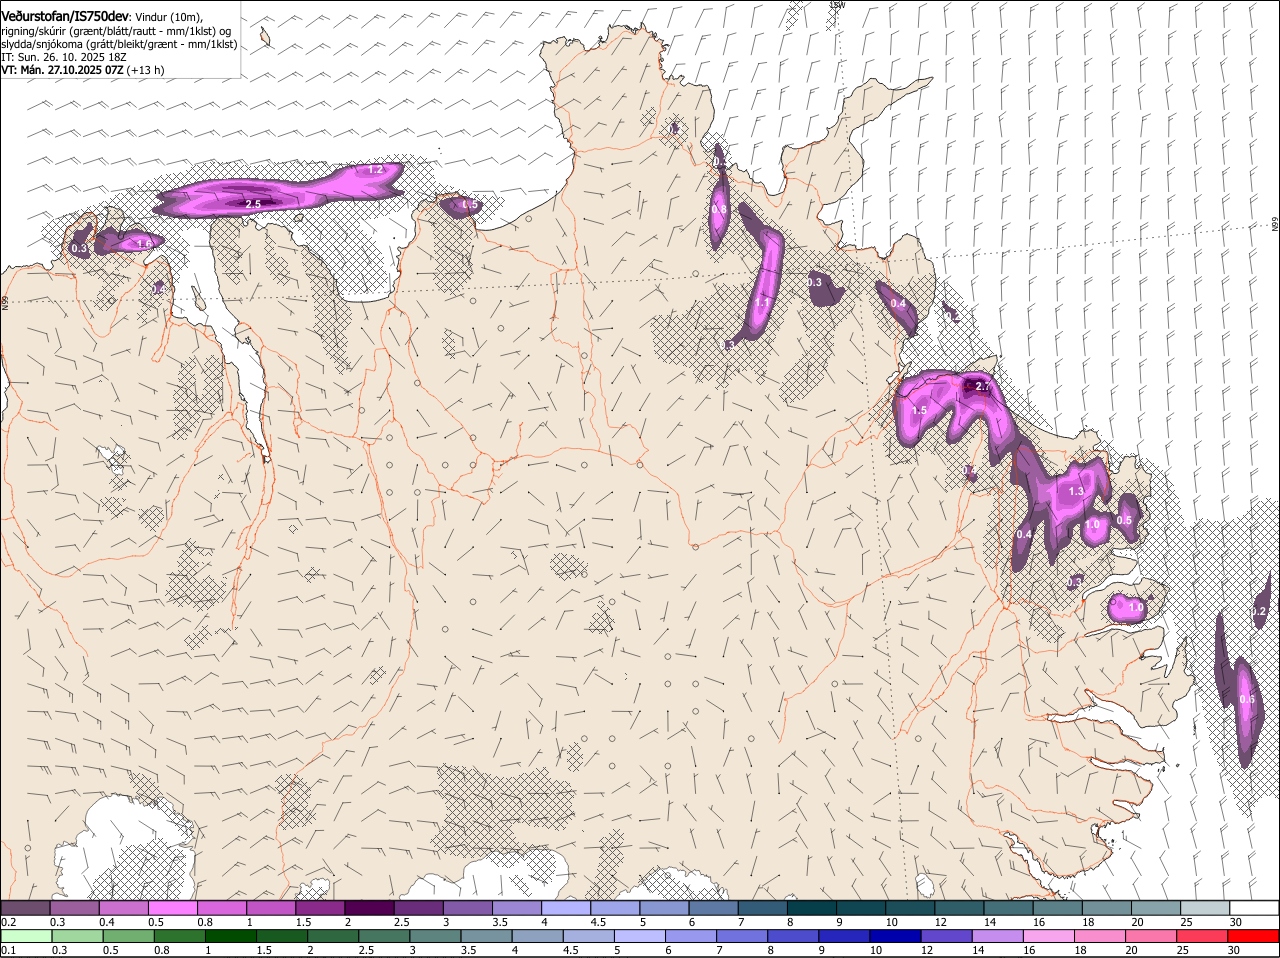The width and height of the screenshot is (1280, 958).
Task: Select the 1.6 value in the northwest
Action: tap(143, 243)
